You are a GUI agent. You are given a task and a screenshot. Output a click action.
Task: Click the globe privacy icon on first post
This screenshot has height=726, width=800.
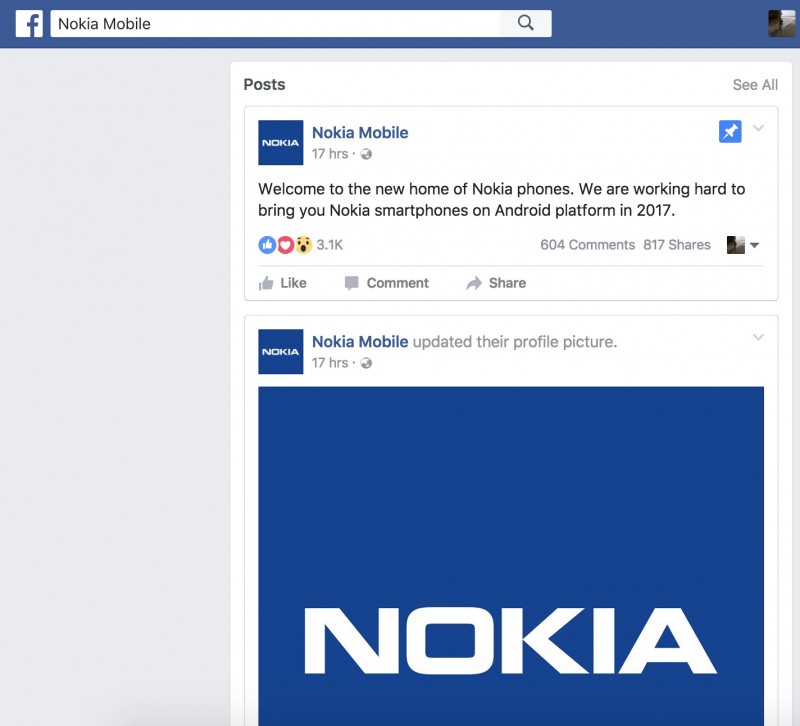pos(367,155)
